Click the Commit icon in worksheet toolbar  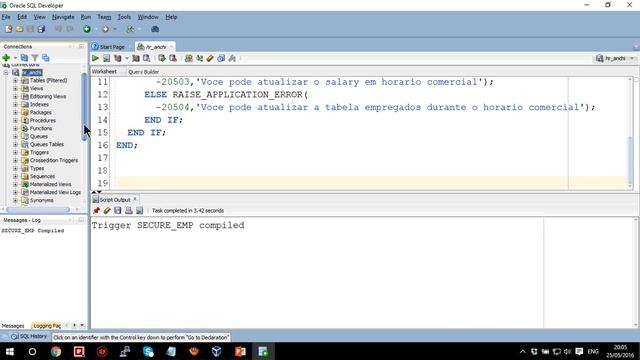(x=162, y=58)
